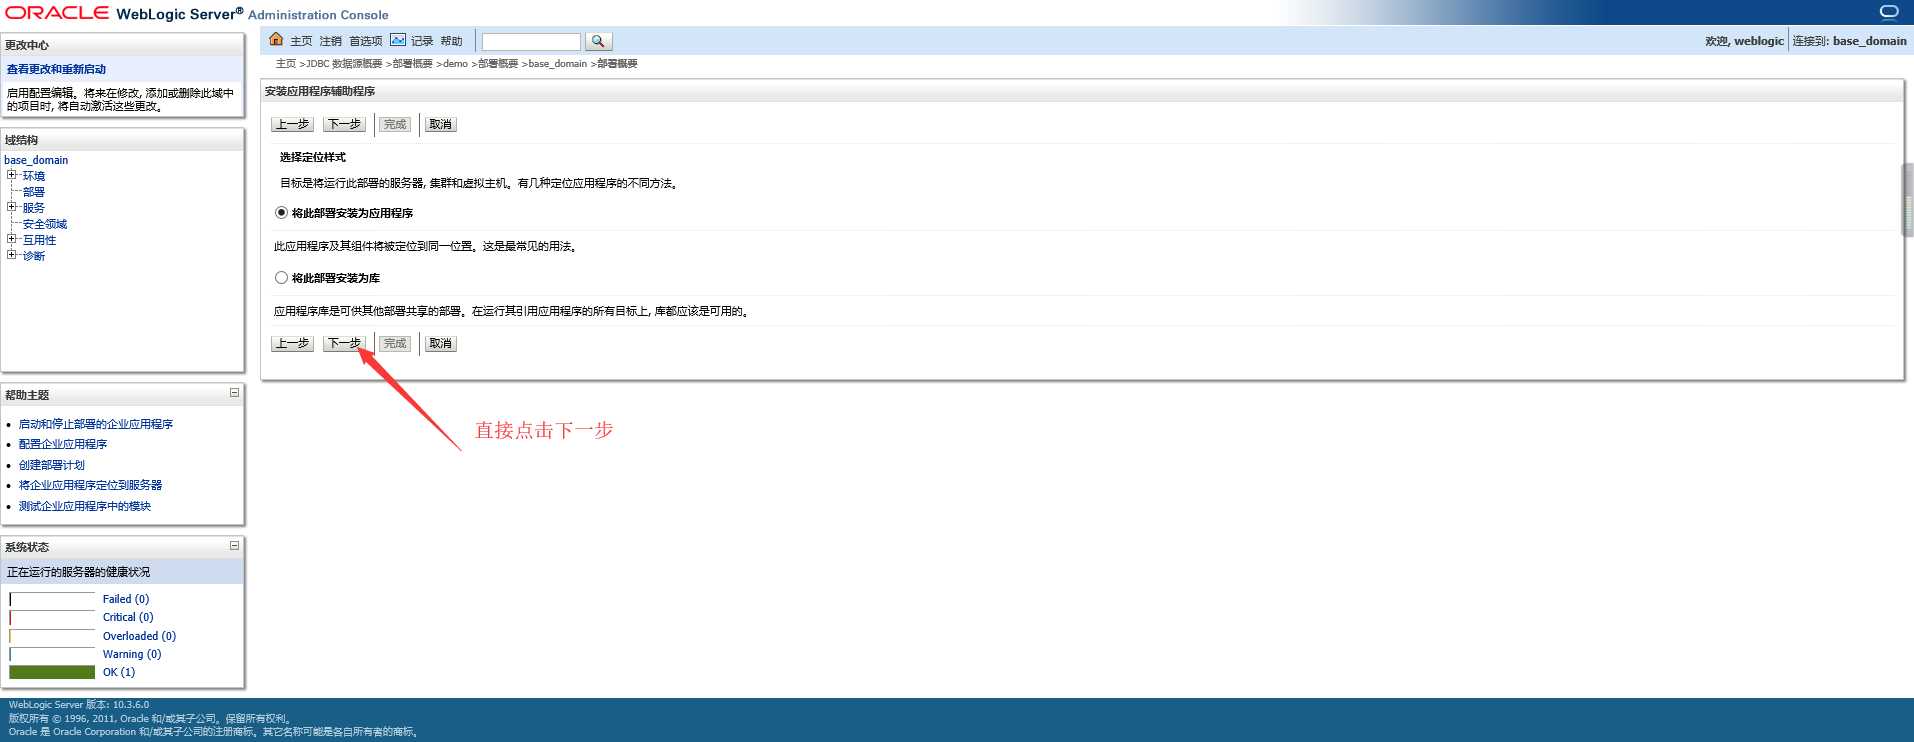Select 将此部署安装为库 radio option
The height and width of the screenshot is (742, 1914).
point(281,277)
